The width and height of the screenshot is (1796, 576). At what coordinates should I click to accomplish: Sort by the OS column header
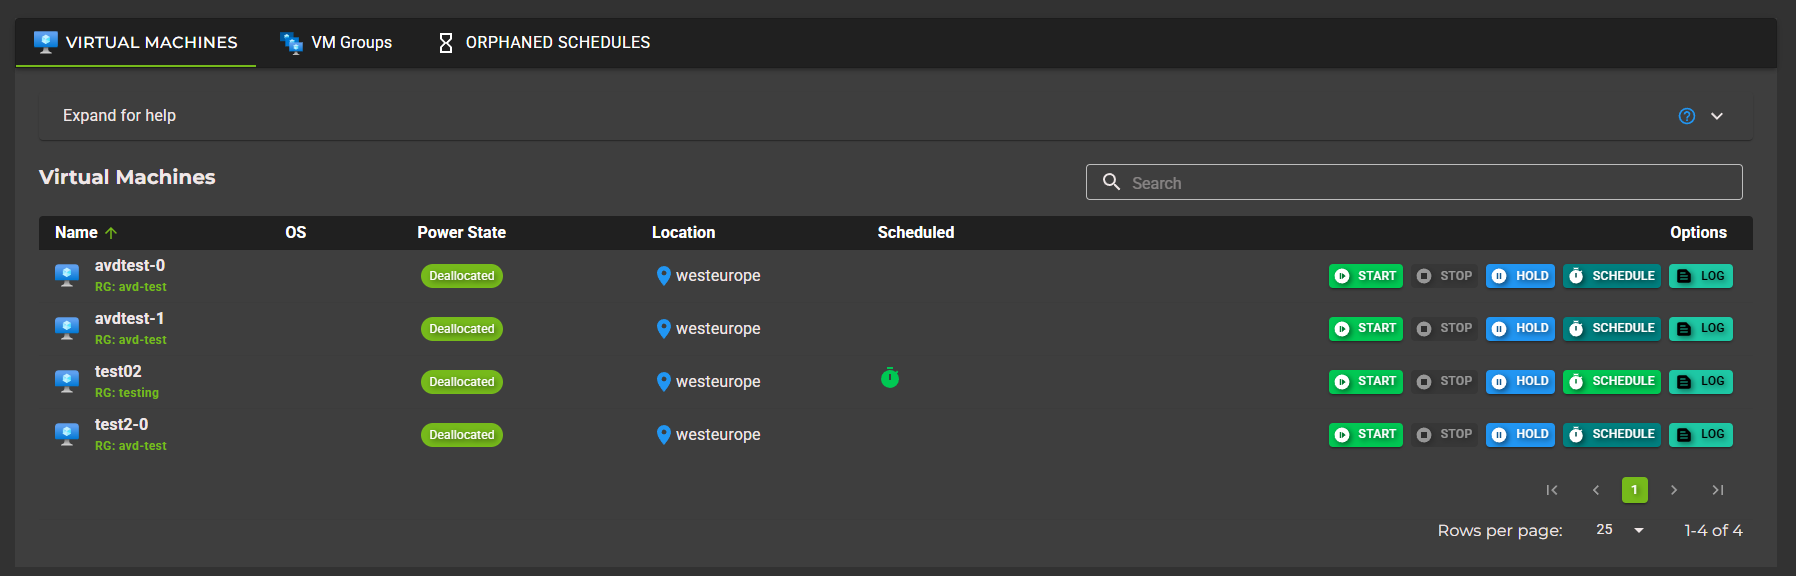[295, 232]
